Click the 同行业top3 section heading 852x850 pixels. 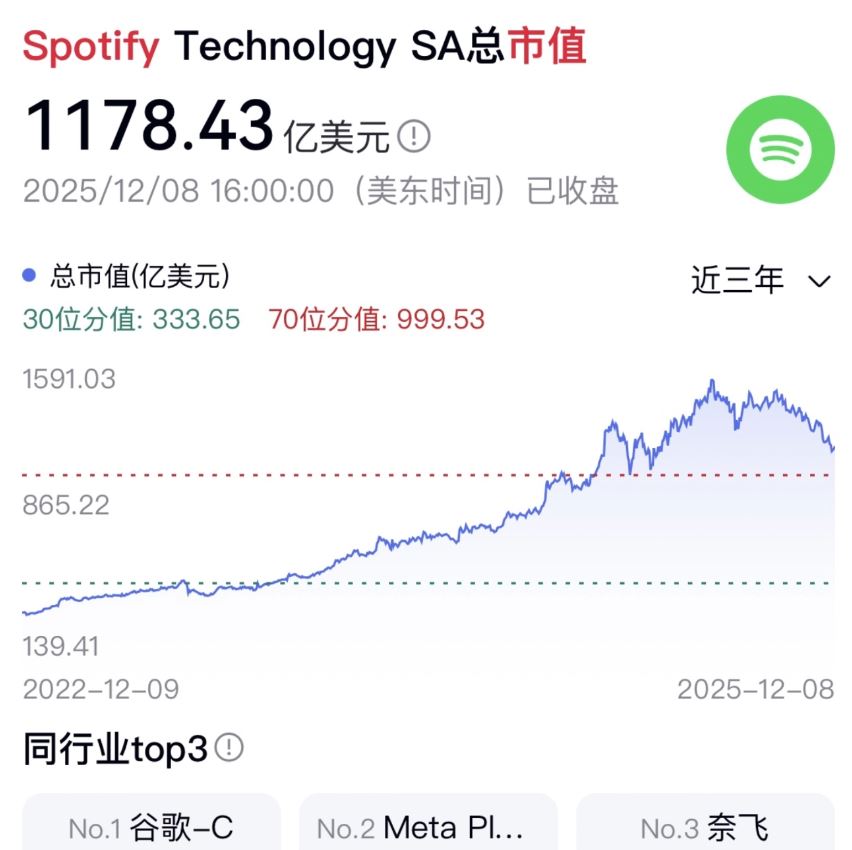[115, 748]
